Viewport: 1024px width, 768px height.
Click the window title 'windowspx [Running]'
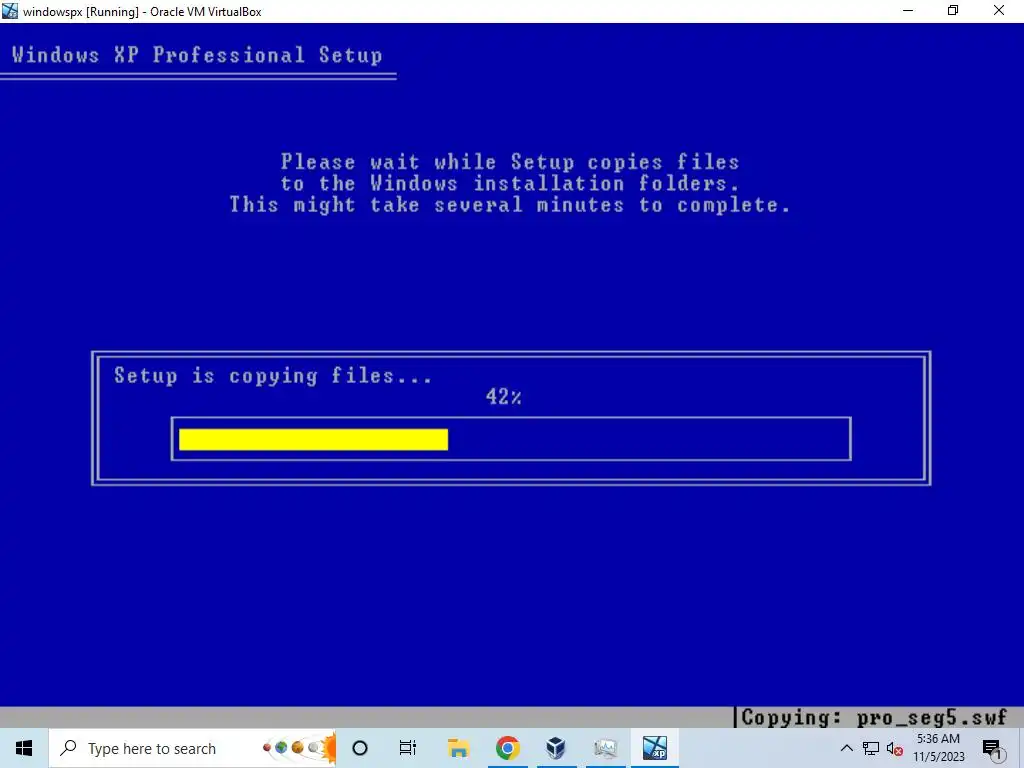tap(80, 12)
